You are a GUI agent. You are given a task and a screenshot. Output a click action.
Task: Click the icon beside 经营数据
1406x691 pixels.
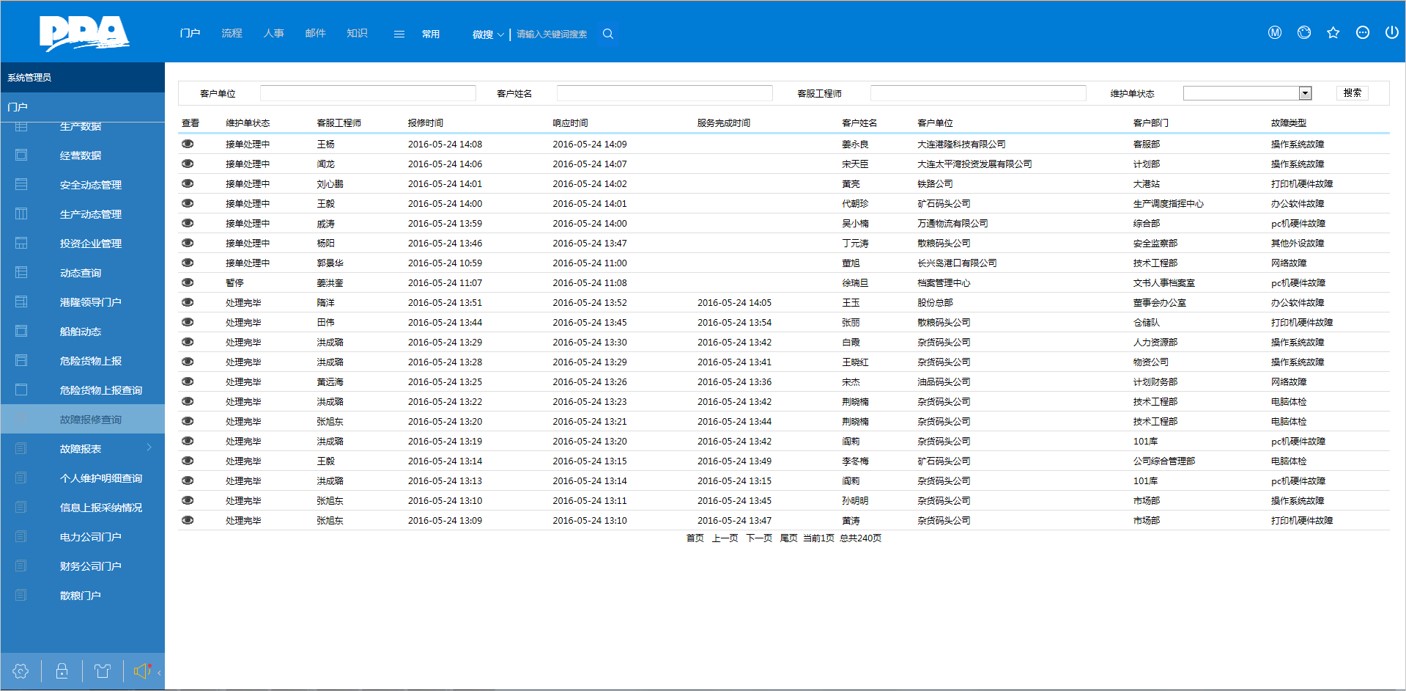[x=21, y=155]
